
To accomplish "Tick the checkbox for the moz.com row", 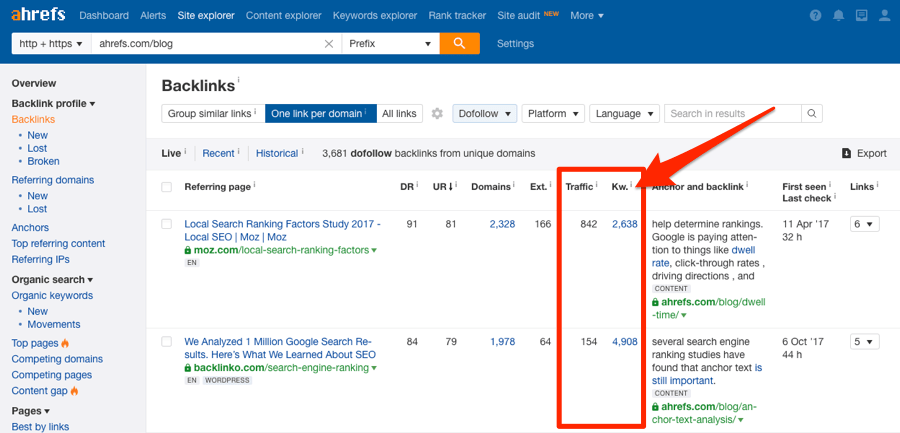I will click(x=166, y=224).
